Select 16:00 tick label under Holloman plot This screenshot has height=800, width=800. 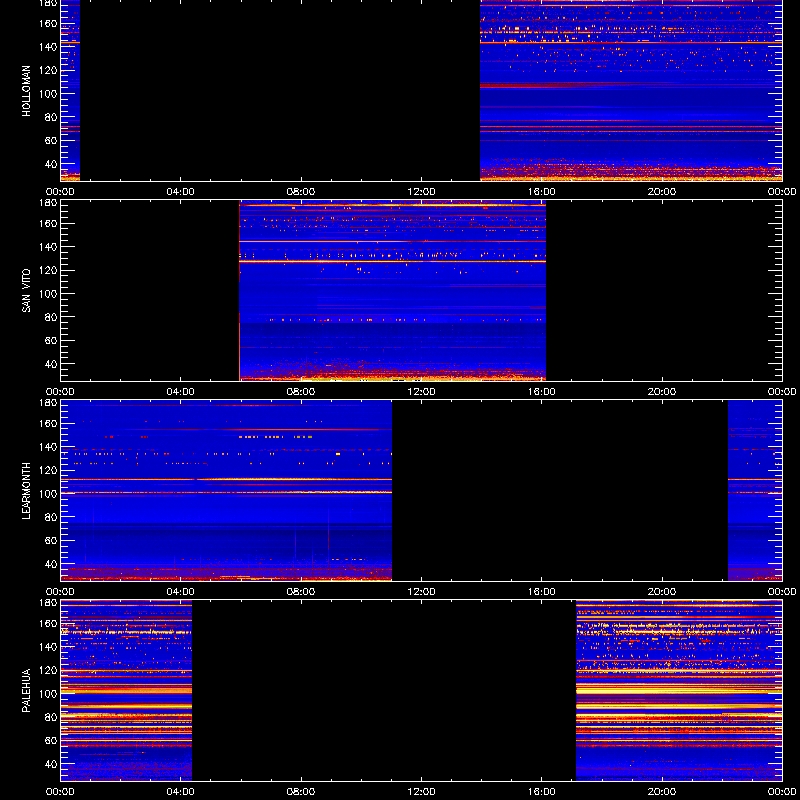tap(542, 192)
